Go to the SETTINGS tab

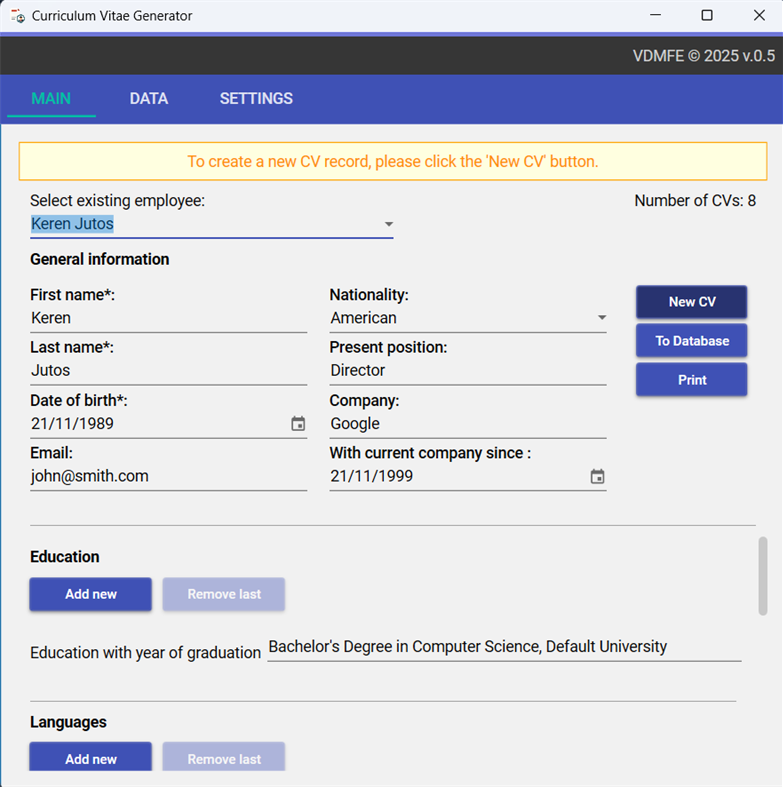[256, 98]
